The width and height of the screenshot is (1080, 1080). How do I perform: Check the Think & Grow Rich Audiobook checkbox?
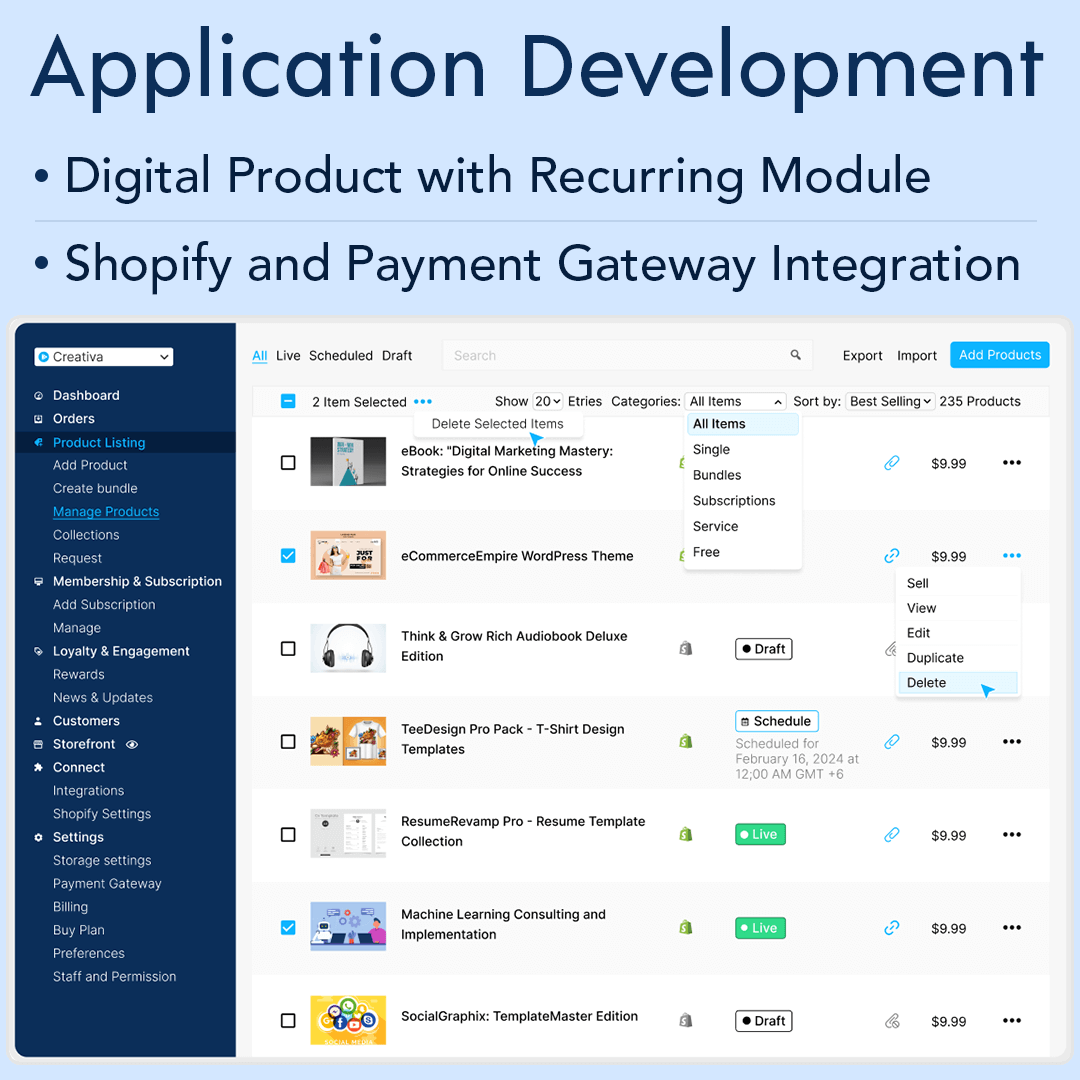coord(288,649)
